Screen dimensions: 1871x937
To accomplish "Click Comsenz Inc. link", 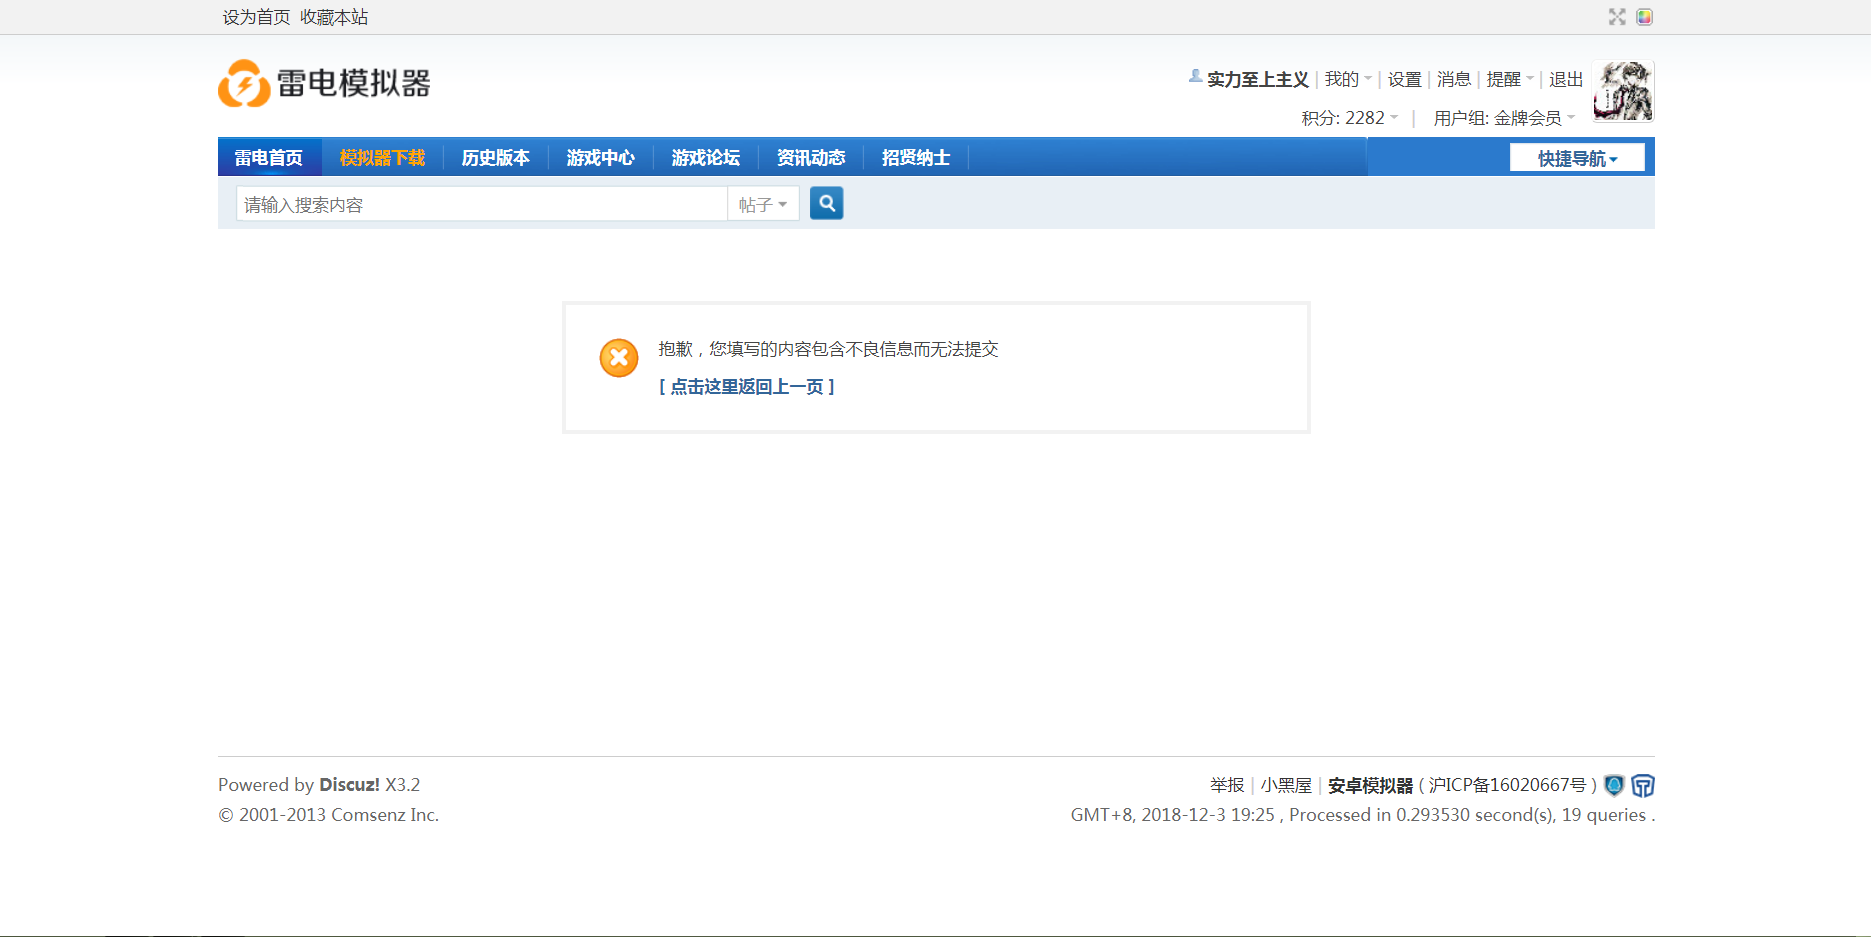I will tap(385, 815).
